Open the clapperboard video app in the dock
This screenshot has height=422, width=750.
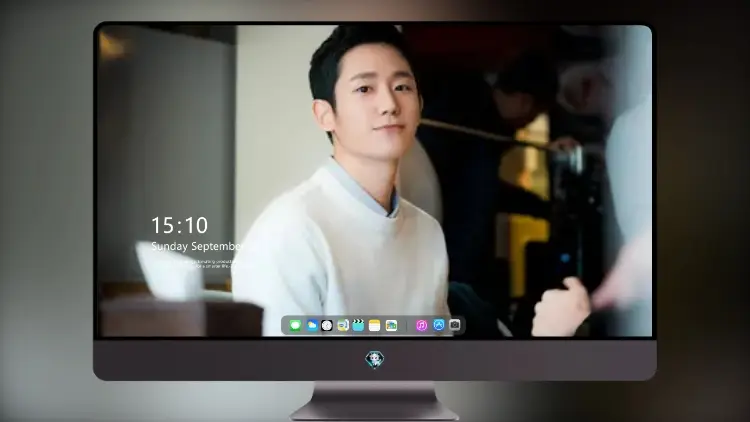358,325
